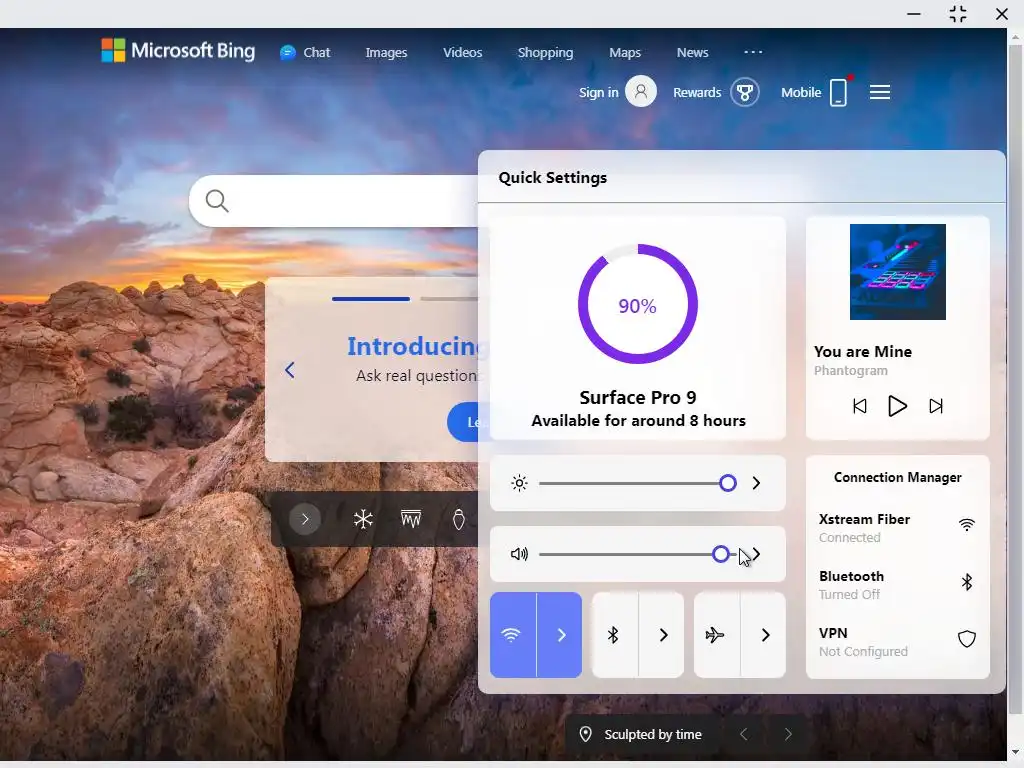Switch to the Maps tab
1024x768 pixels.
tap(625, 52)
